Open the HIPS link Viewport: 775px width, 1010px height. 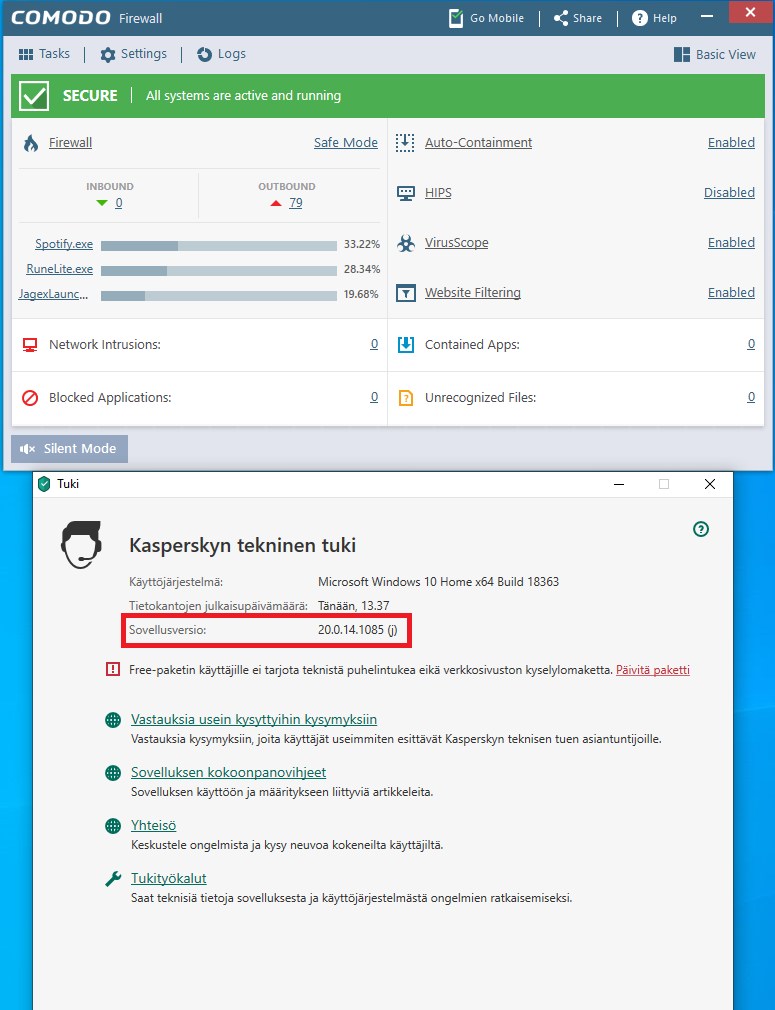point(438,193)
